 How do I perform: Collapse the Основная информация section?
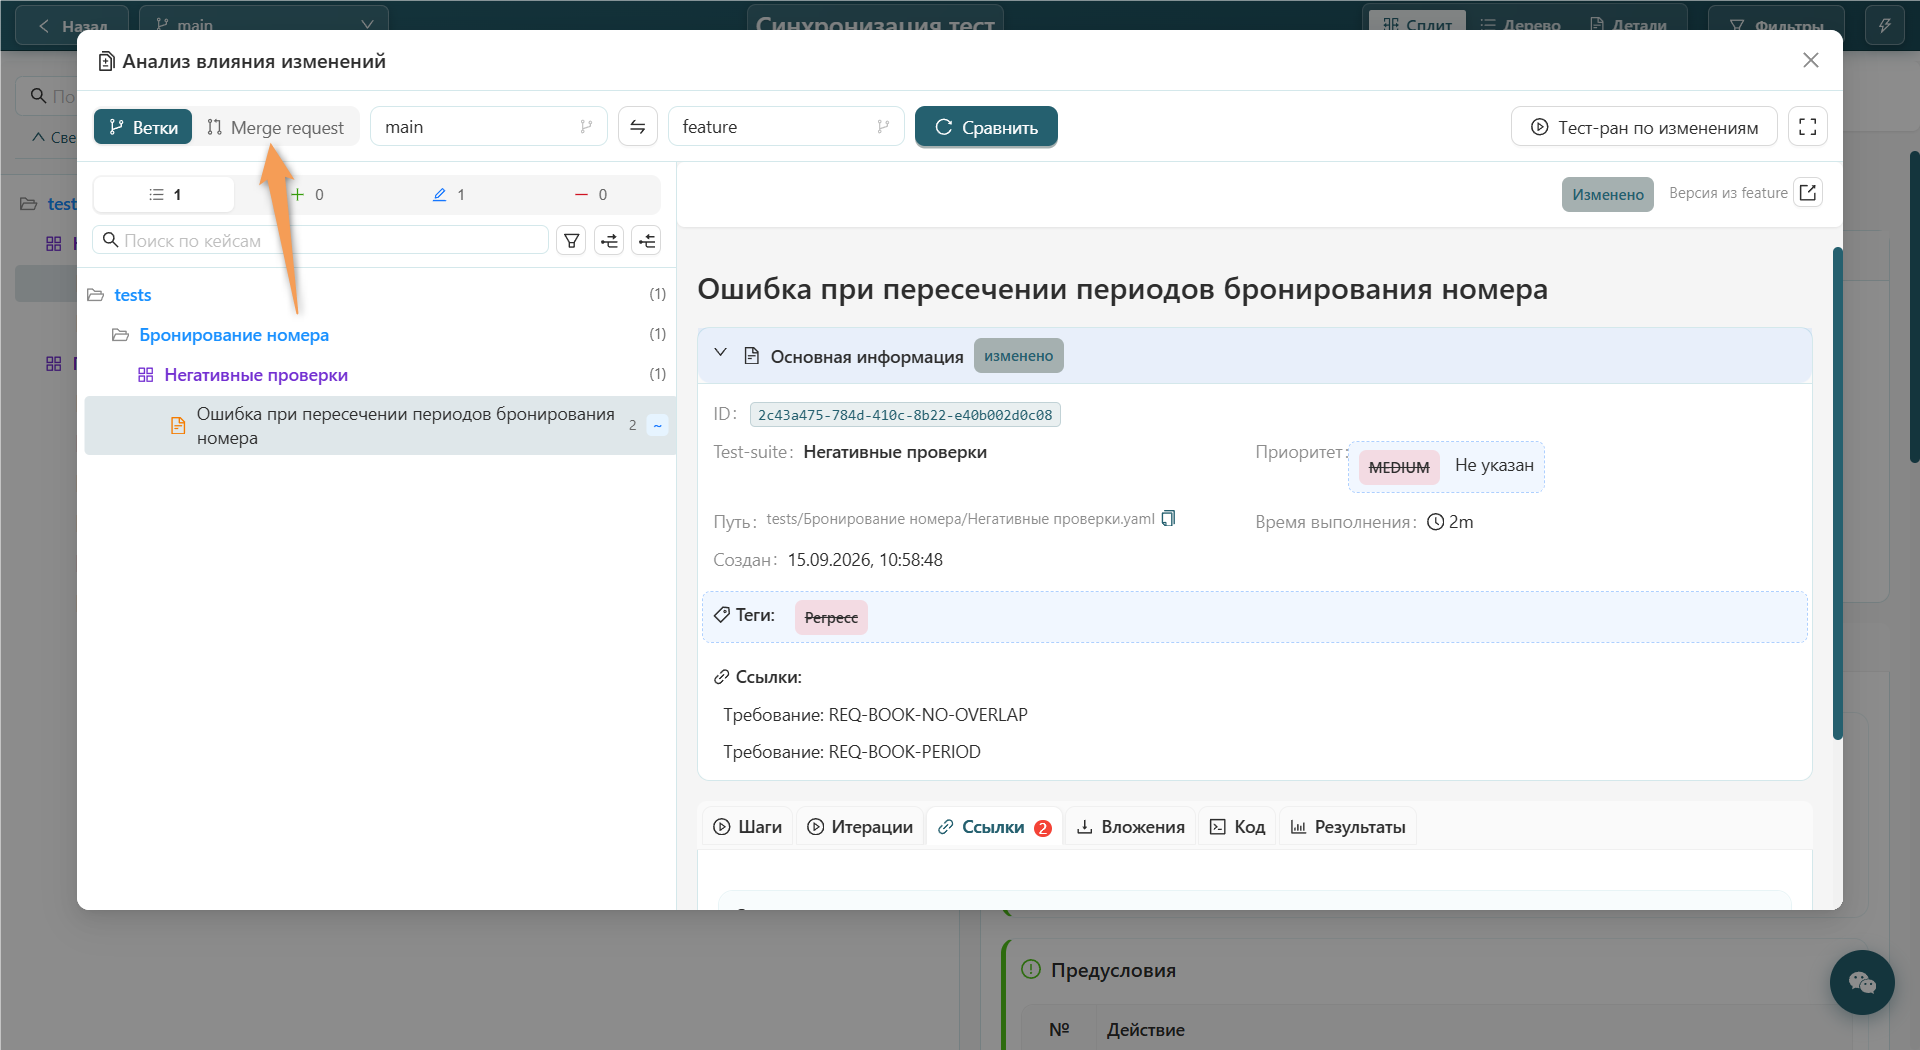click(720, 353)
